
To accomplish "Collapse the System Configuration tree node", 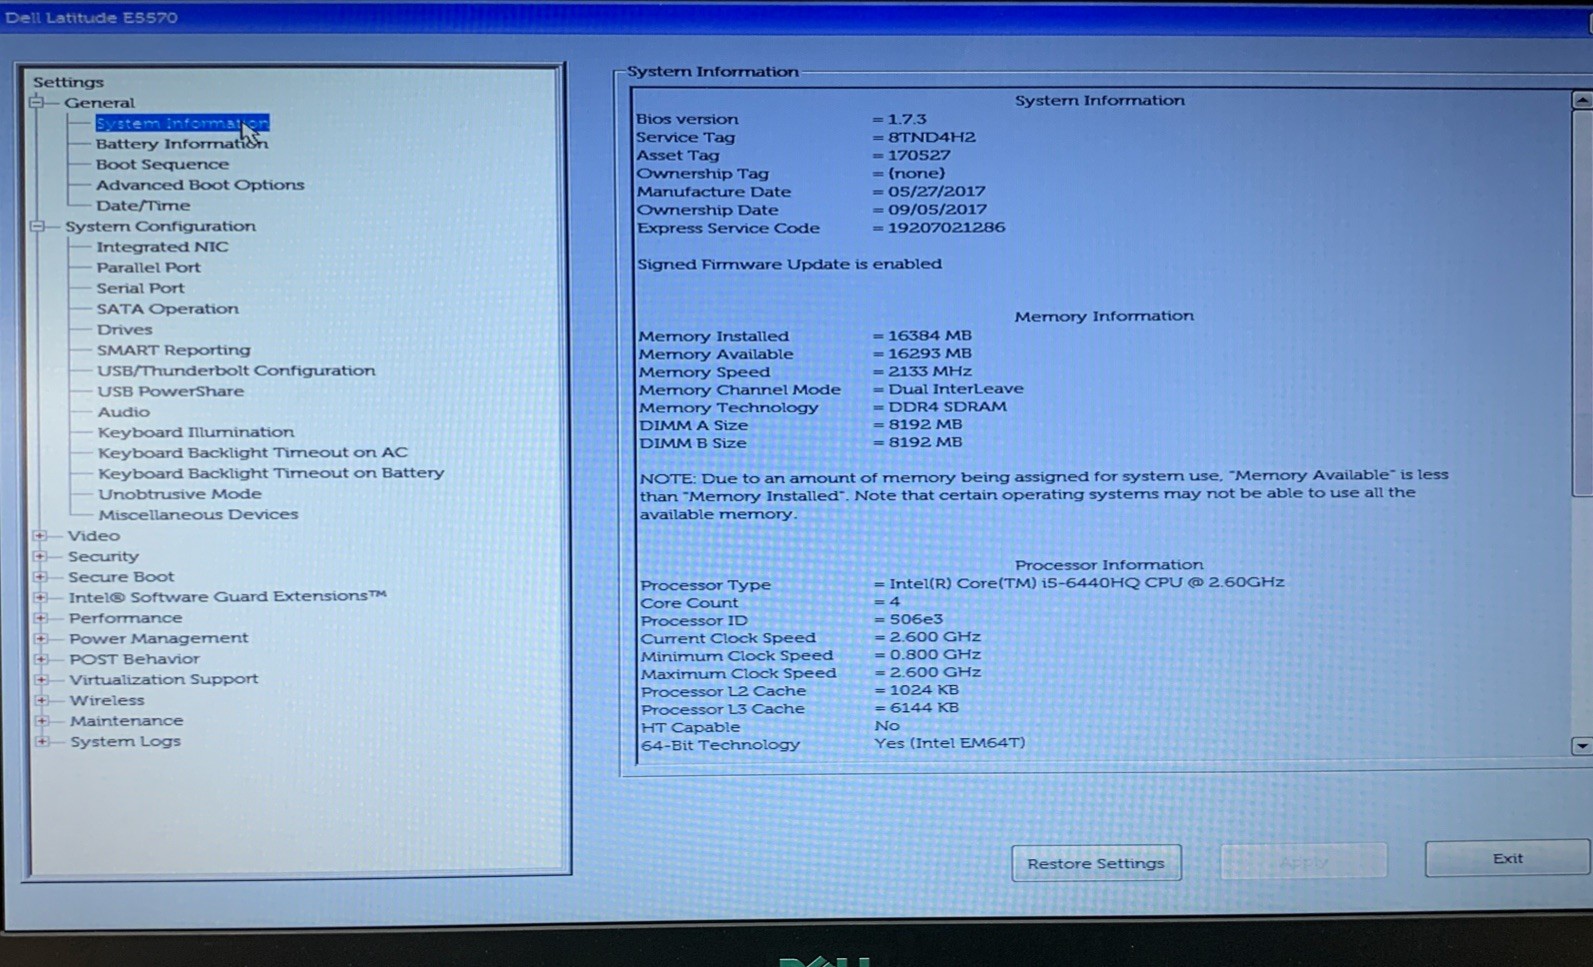I will click(x=37, y=226).
